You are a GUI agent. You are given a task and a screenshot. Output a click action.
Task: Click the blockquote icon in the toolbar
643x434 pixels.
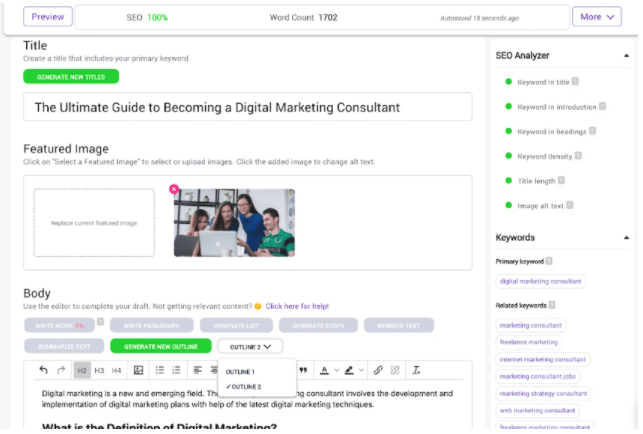point(303,370)
